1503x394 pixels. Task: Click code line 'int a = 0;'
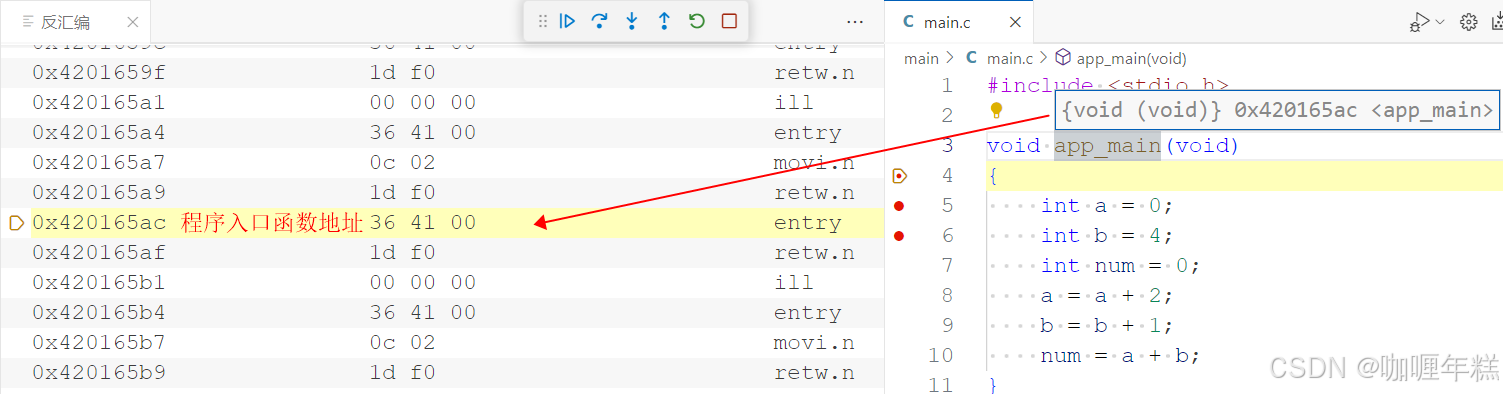[1106, 206]
